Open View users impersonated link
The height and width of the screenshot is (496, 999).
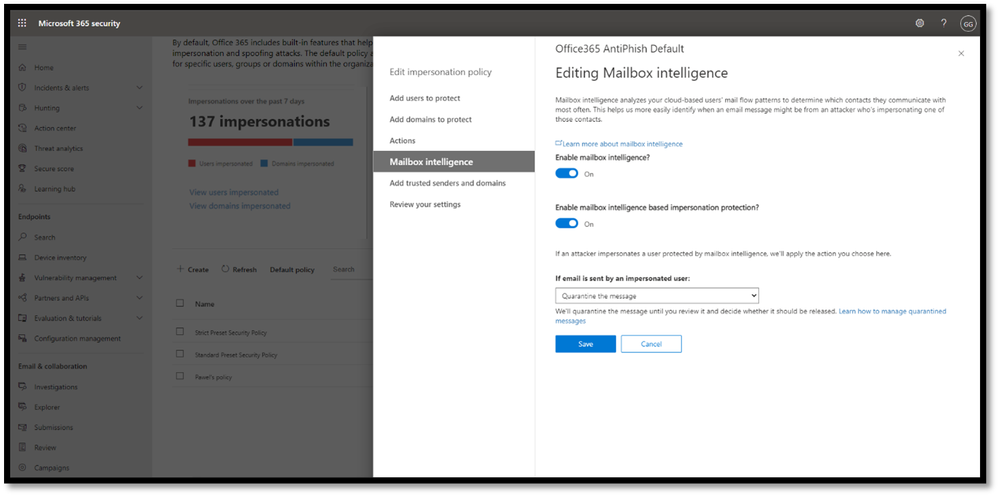coord(234,192)
